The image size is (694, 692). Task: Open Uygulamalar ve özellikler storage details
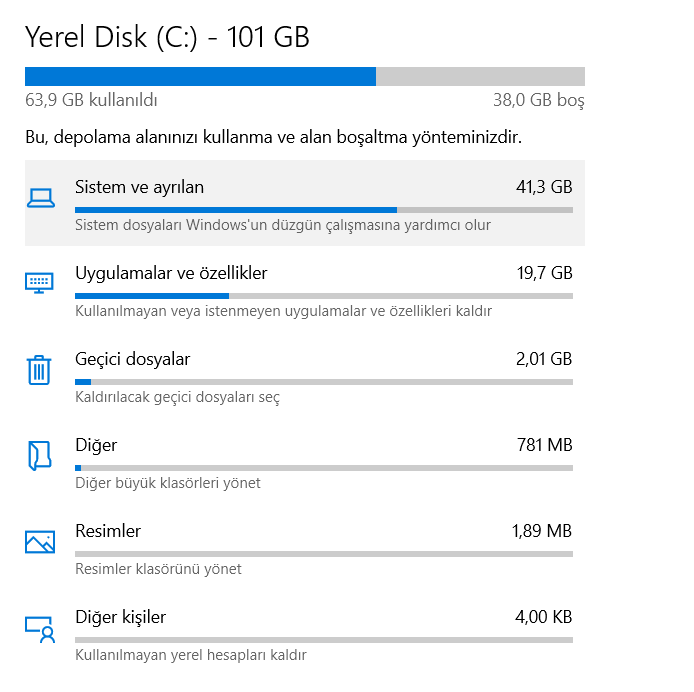tap(171, 273)
